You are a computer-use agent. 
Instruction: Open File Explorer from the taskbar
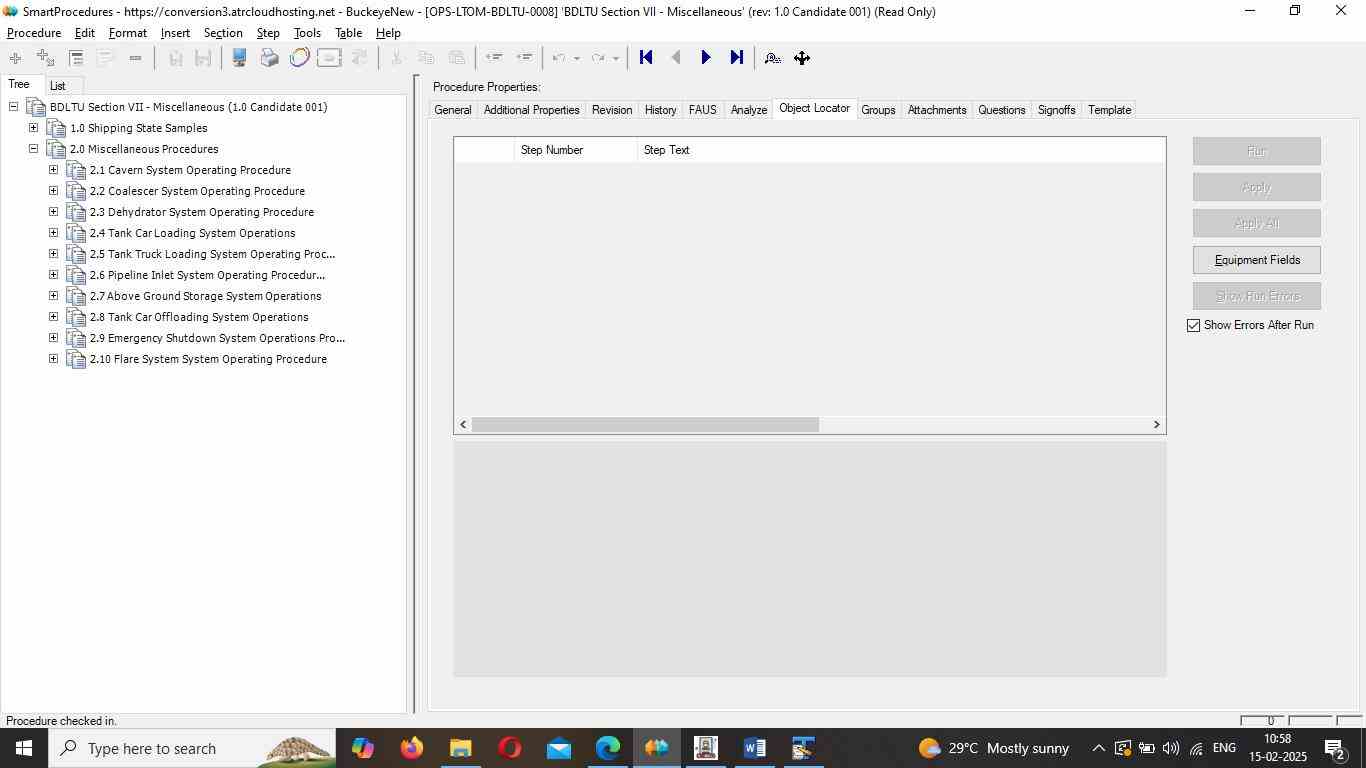coord(460,748)
